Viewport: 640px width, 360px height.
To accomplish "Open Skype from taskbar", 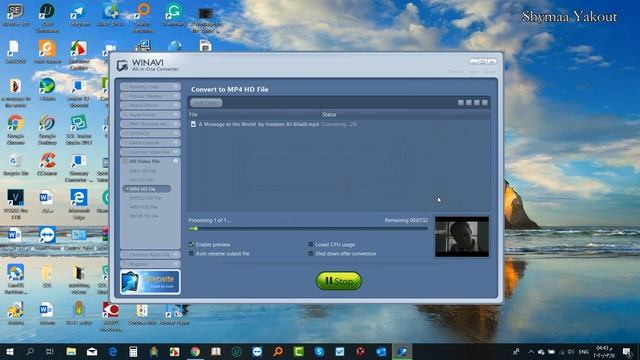I will 319,352.
